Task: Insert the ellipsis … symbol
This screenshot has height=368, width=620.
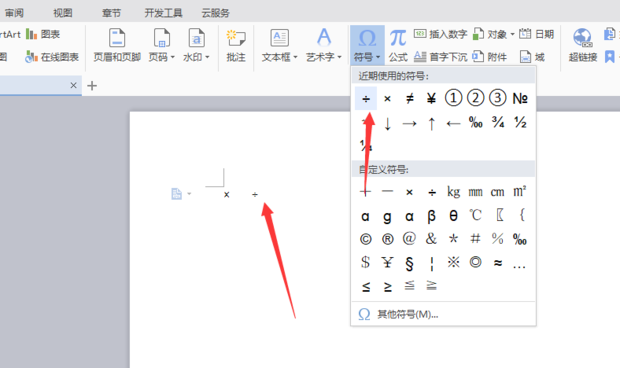Action: pos(520,266)
